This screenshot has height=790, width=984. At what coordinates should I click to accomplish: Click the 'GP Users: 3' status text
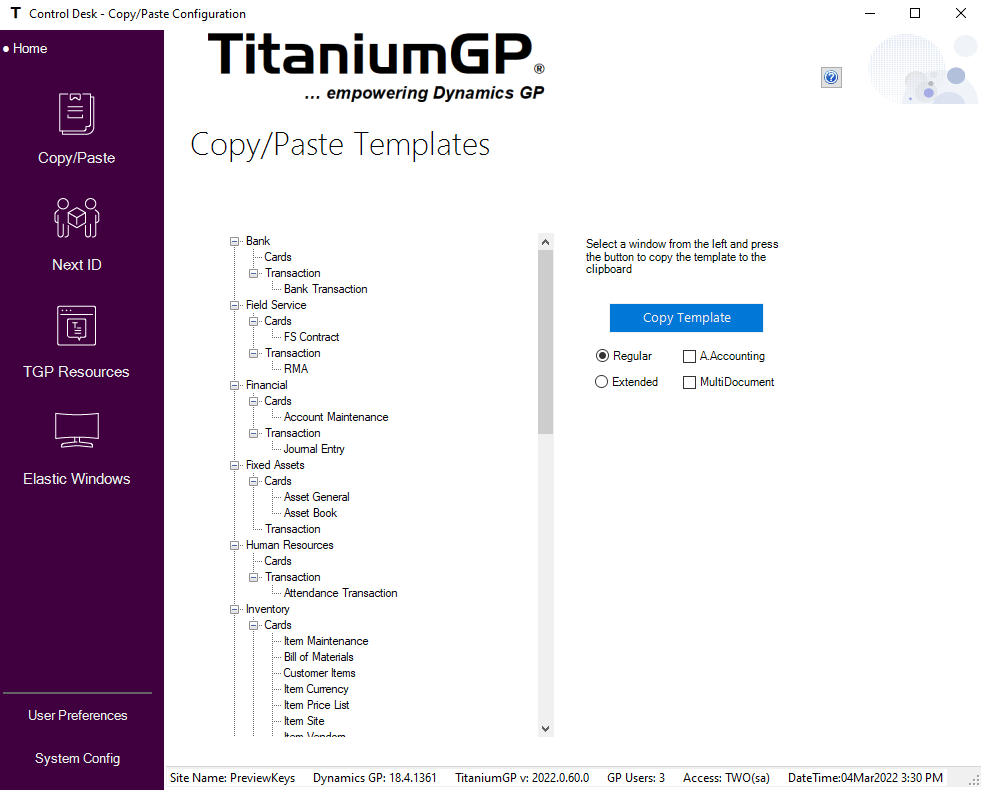coord(636,778)
